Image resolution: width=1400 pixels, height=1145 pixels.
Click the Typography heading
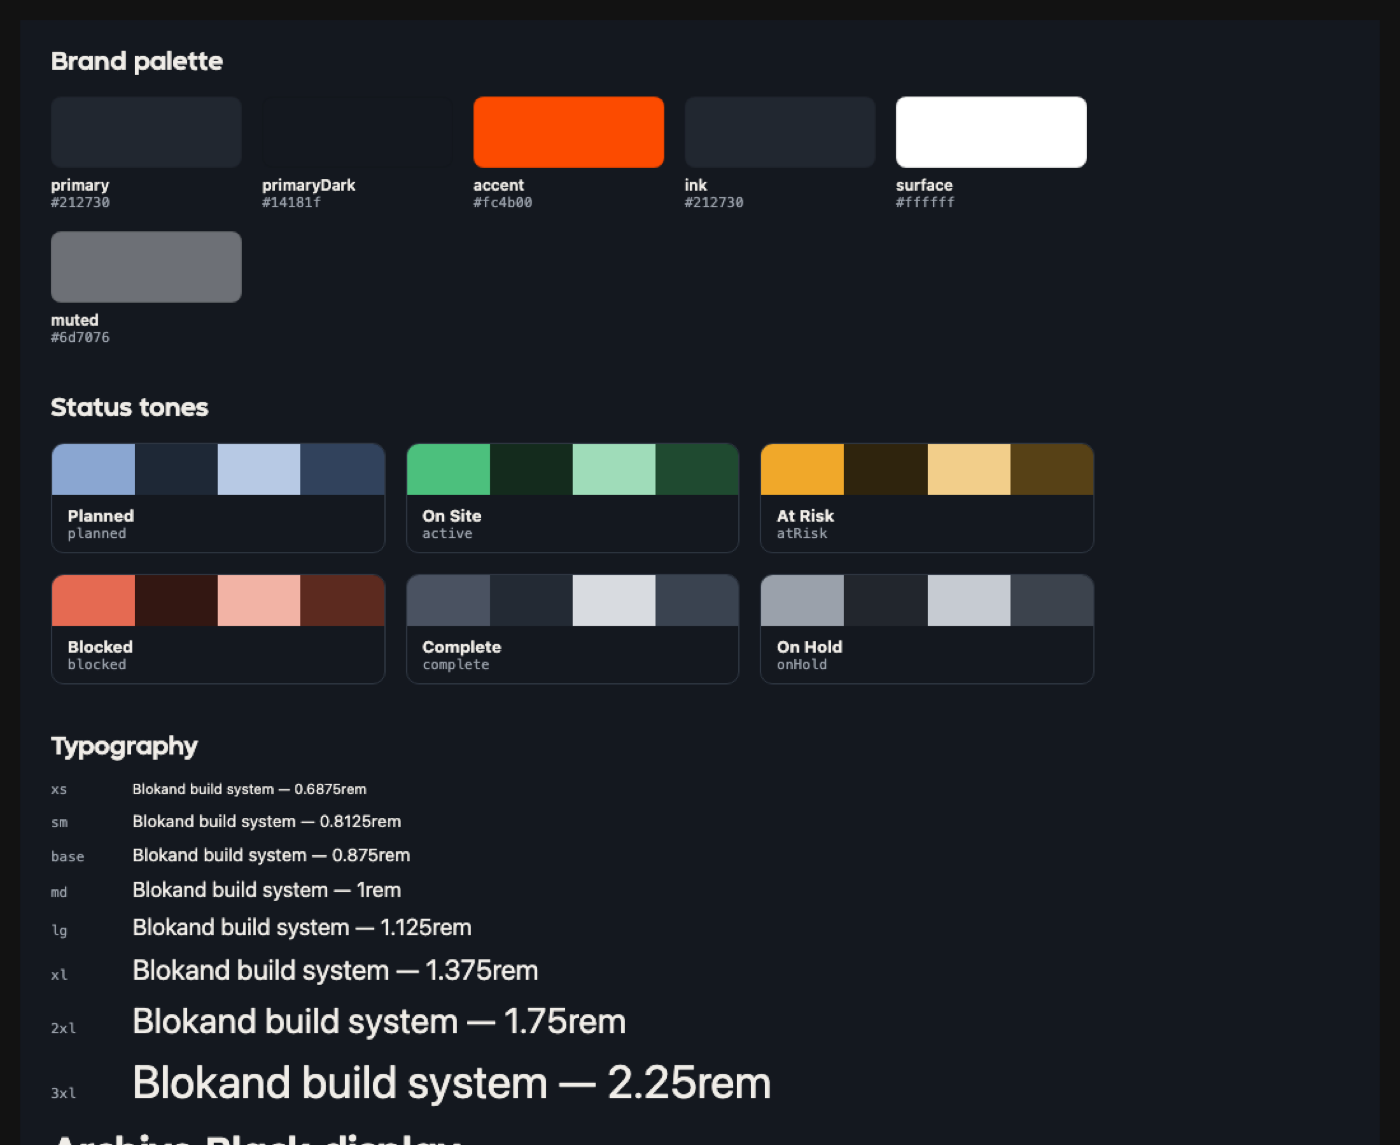tap(124, 746)
